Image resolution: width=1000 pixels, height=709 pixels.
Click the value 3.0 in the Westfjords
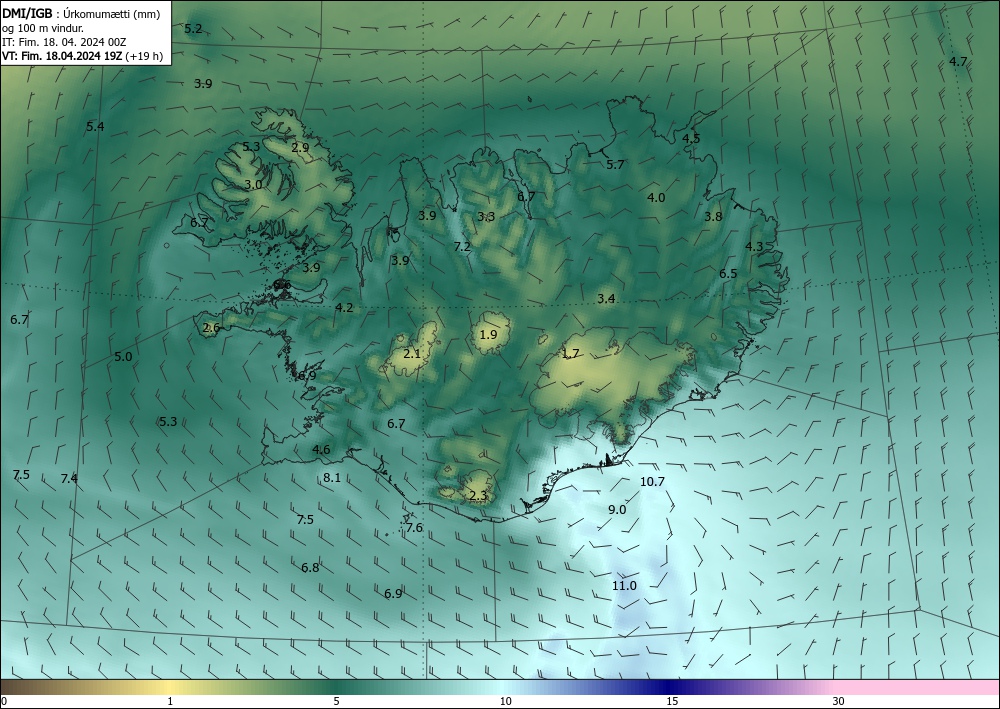[x=253, y=185]
